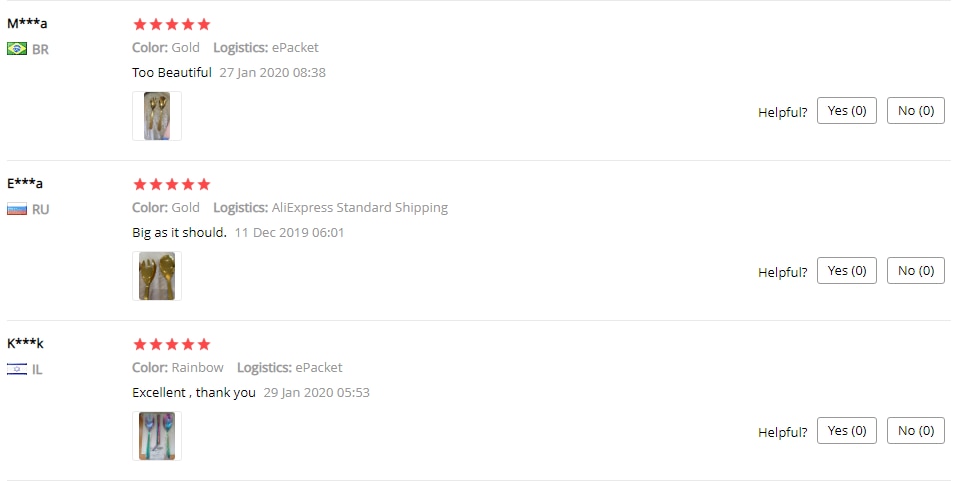
Task: Open M***a's gold utensils review photo
Action: pyautogui.click(x=157, y=116)
